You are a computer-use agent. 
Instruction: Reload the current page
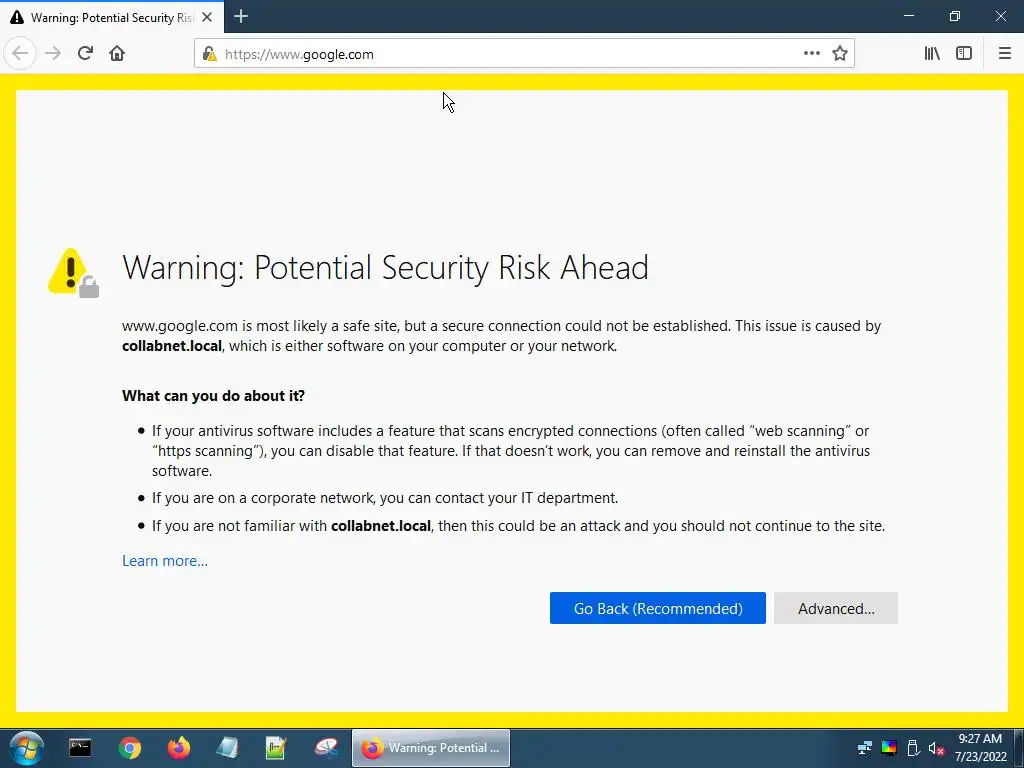pyautogui.click(x=85, y=54)
